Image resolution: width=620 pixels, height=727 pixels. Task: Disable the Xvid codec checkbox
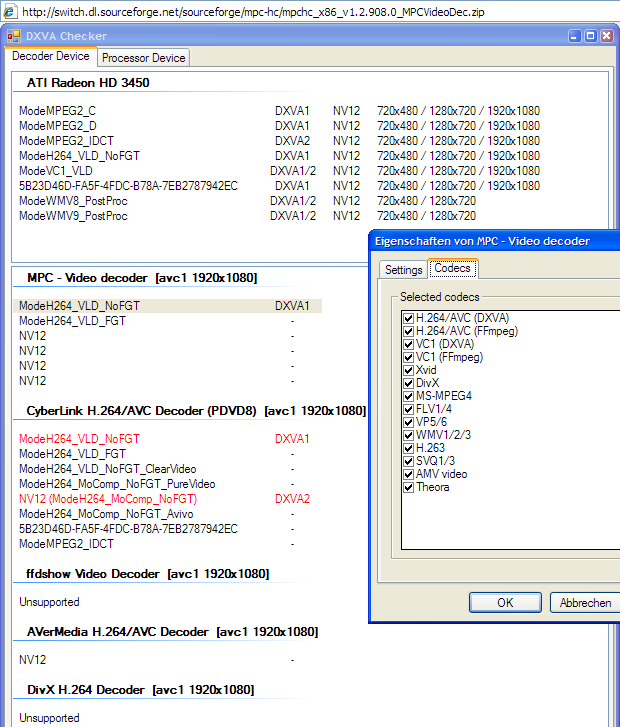[x=408, y=370]
